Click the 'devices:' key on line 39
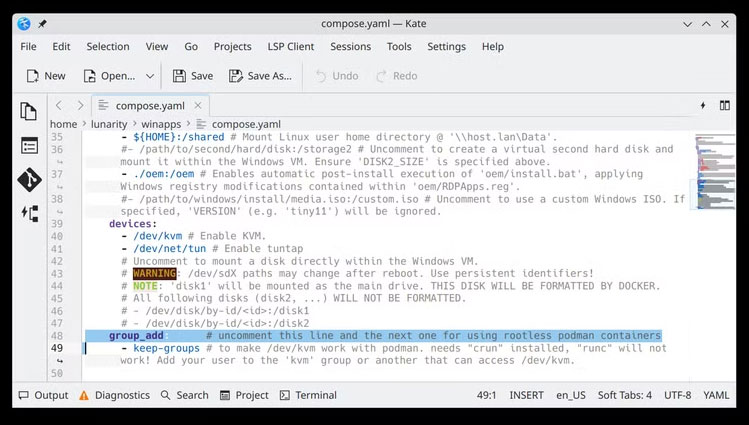 (x=133, y=223)
